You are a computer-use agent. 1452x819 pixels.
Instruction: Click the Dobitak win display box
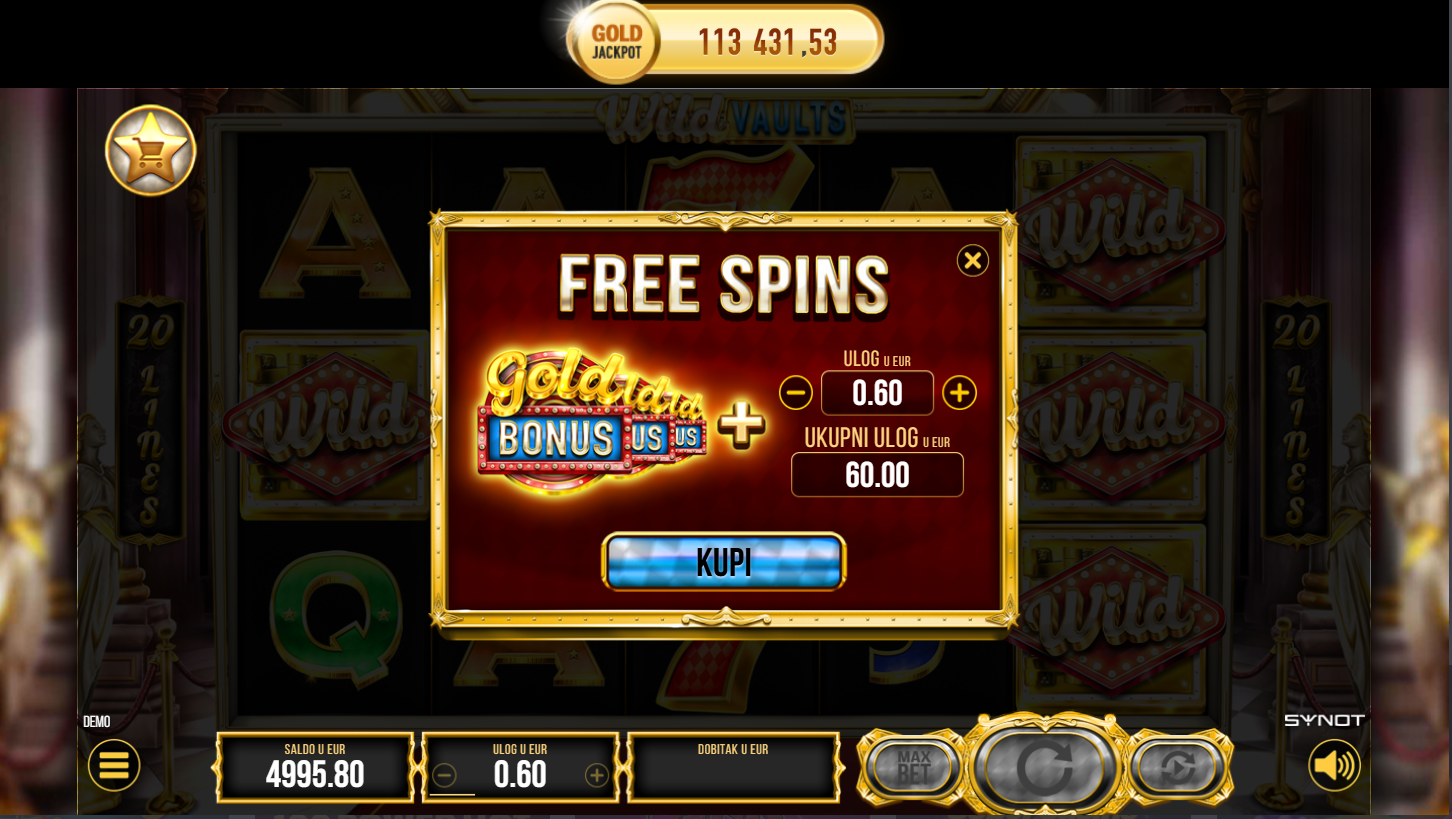733,767
